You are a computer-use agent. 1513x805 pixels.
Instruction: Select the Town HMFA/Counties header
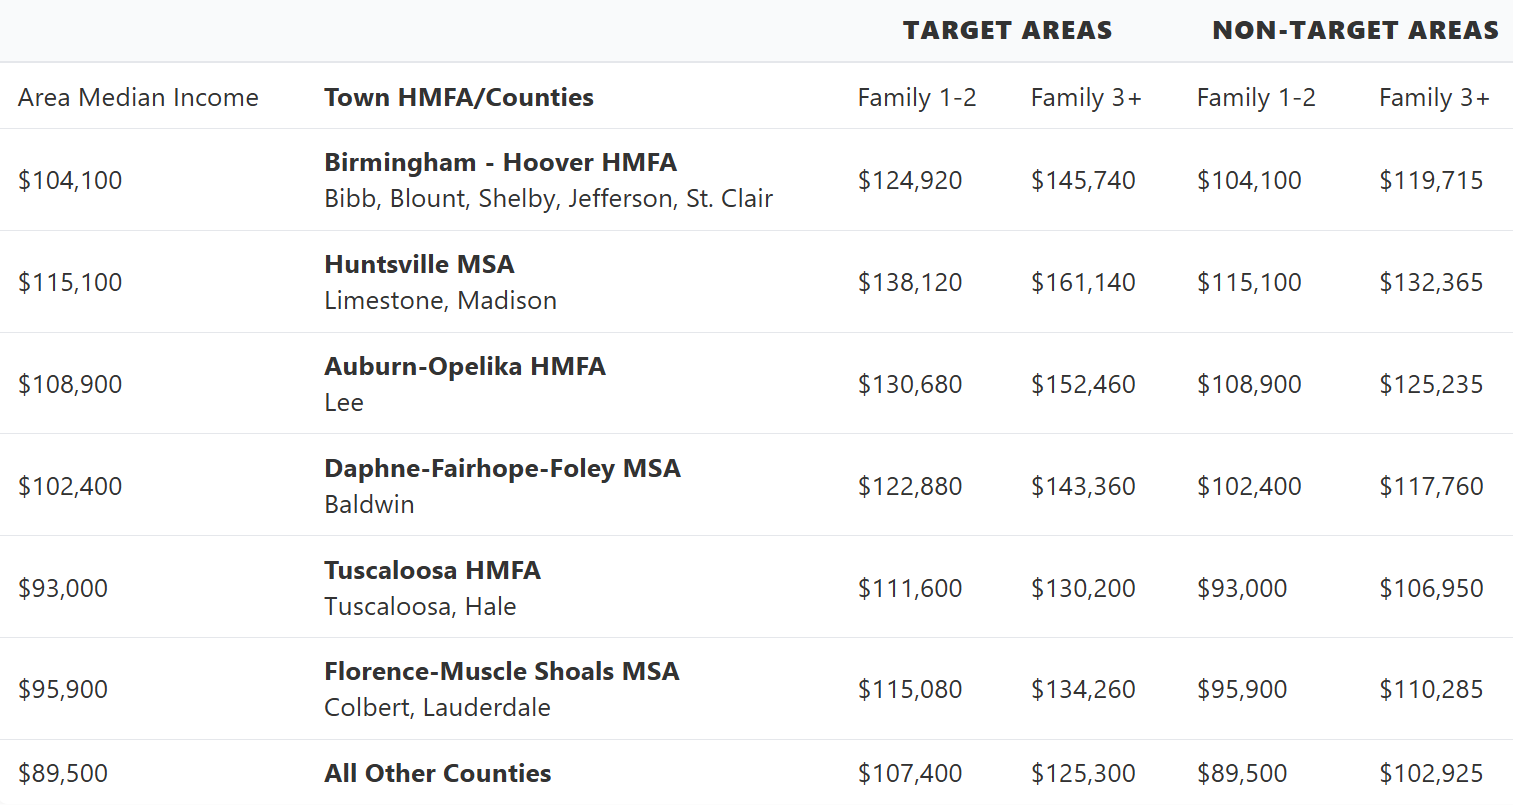coord(459,97)
